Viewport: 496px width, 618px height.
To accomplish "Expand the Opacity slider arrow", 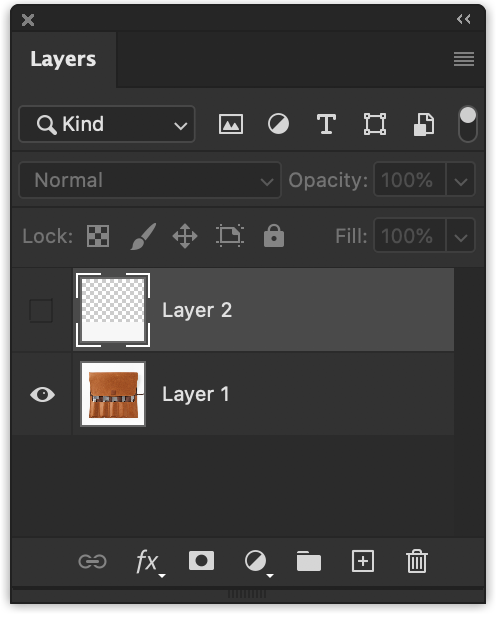I will coord(461,180).
